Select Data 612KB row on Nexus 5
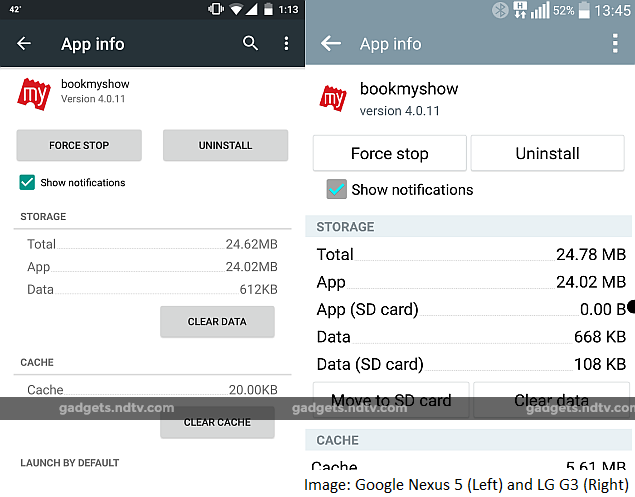The width and height of the screenshot is (635, 497). point(152,290)
